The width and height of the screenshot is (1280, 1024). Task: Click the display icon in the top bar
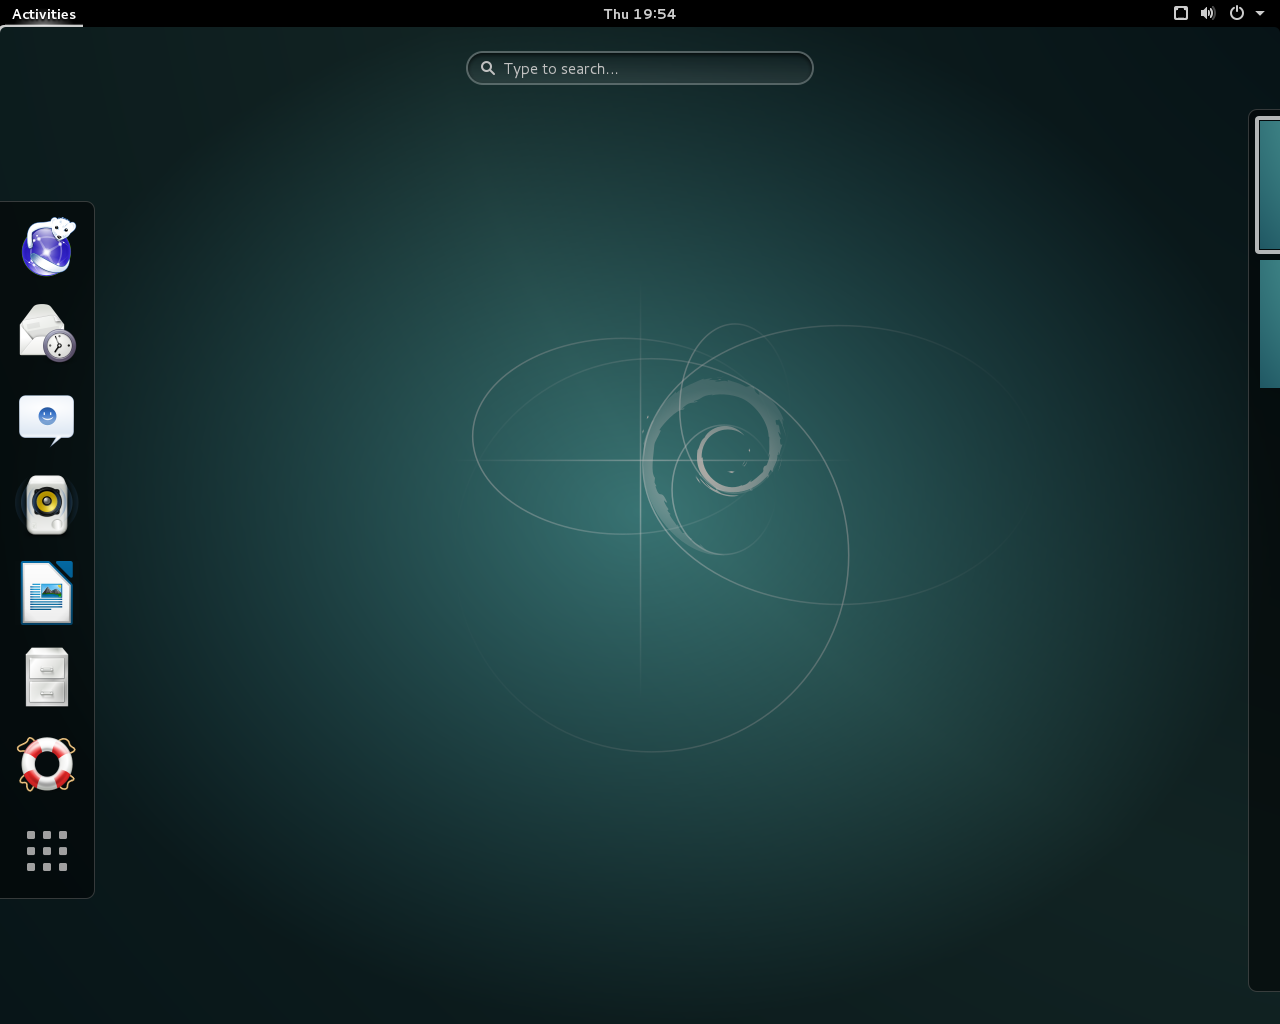tap(1180, 13)
